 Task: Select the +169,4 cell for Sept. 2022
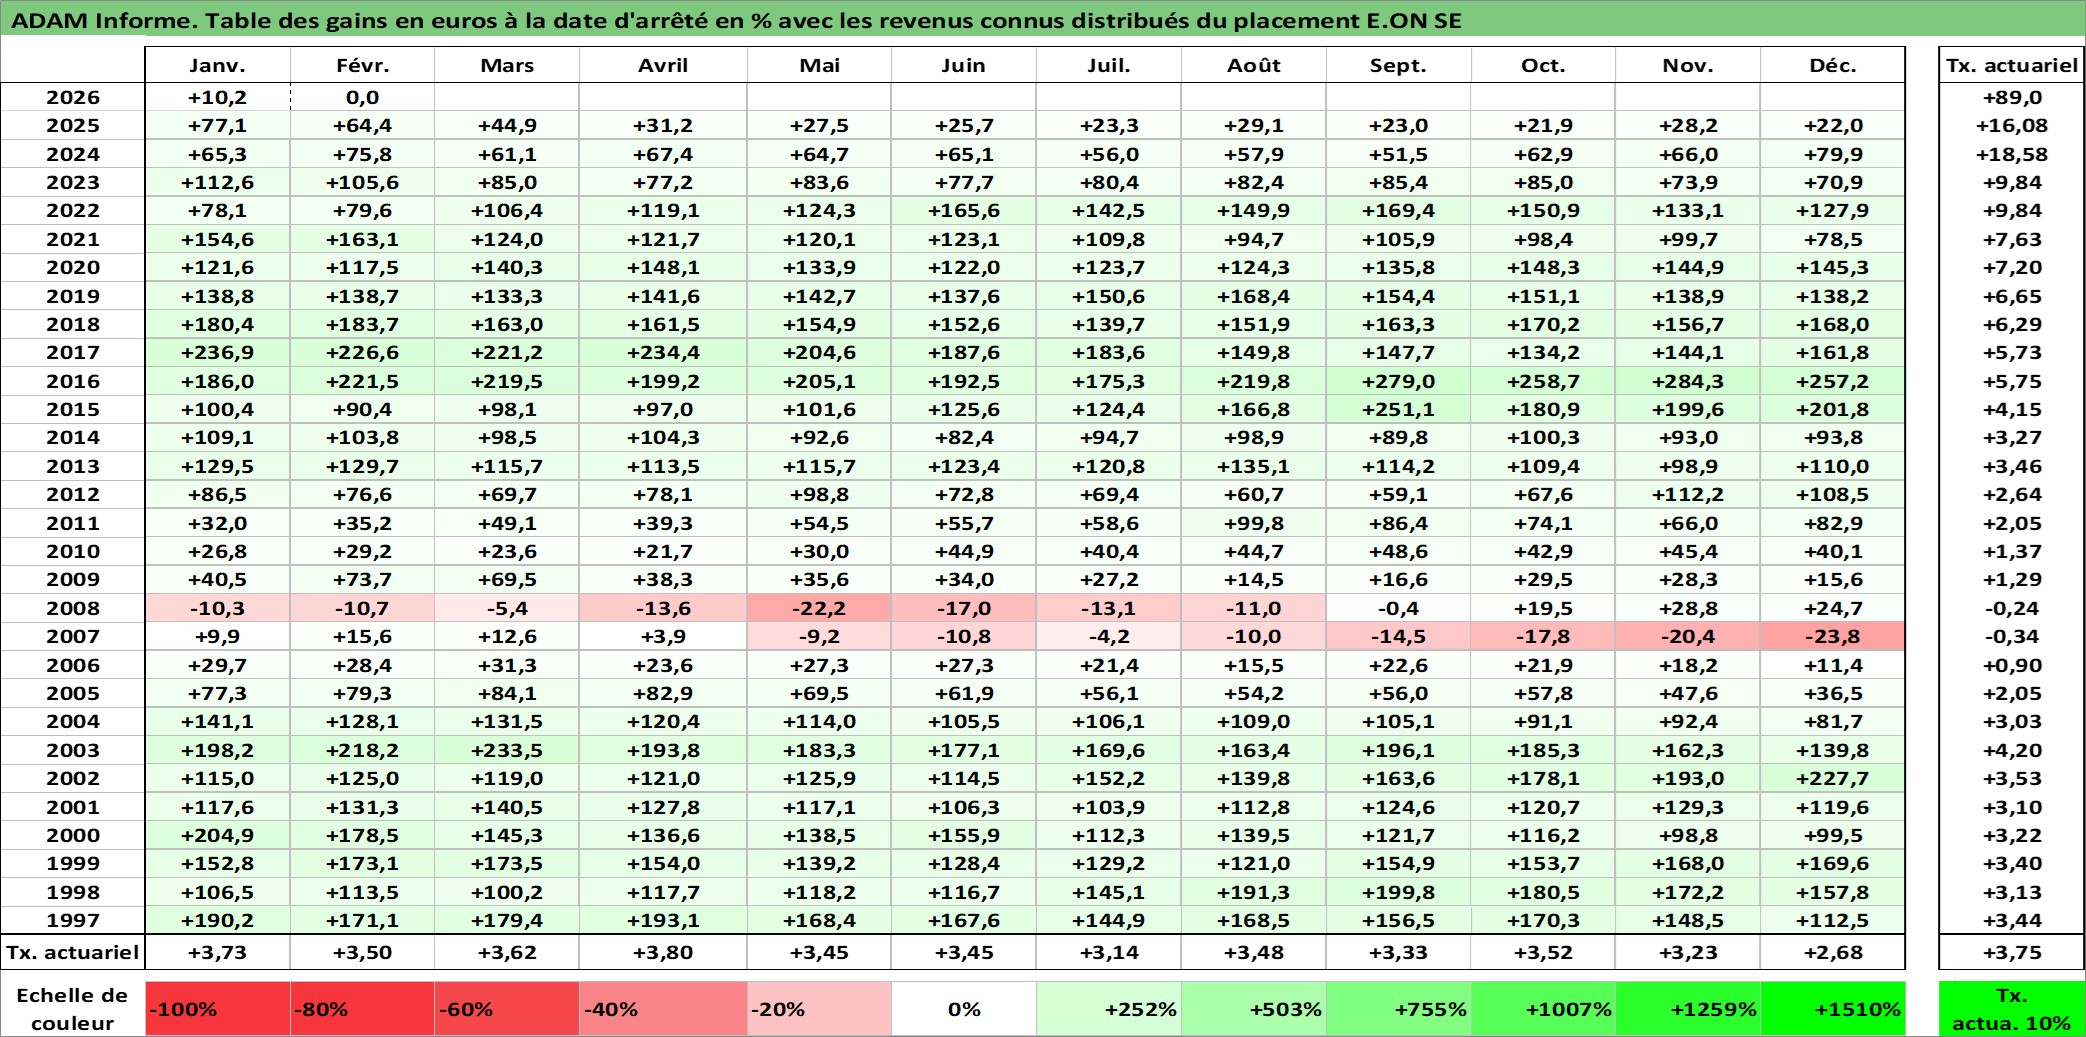1398,210
